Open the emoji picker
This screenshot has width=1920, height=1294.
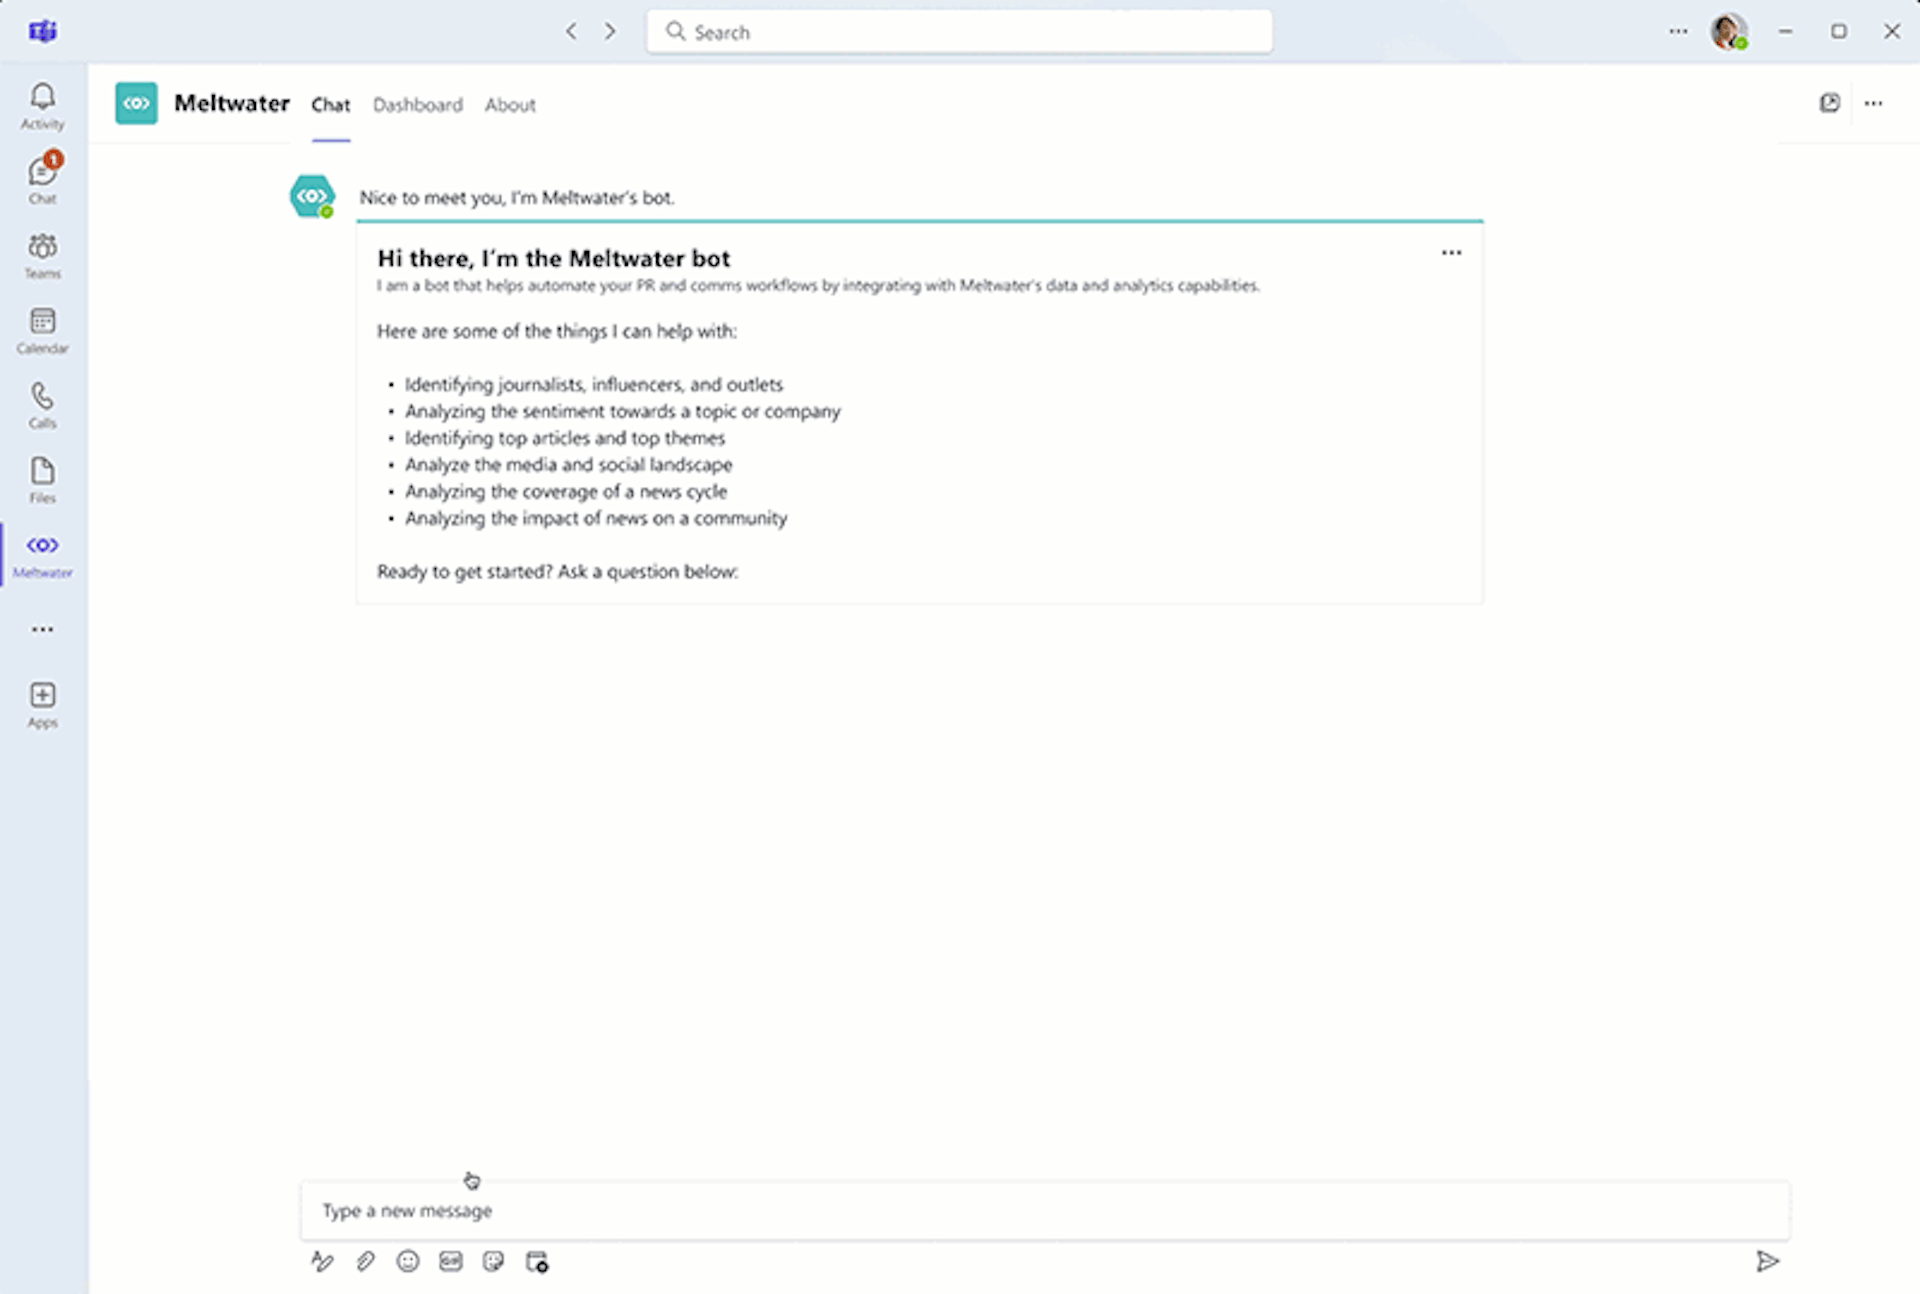(408, 1261)
